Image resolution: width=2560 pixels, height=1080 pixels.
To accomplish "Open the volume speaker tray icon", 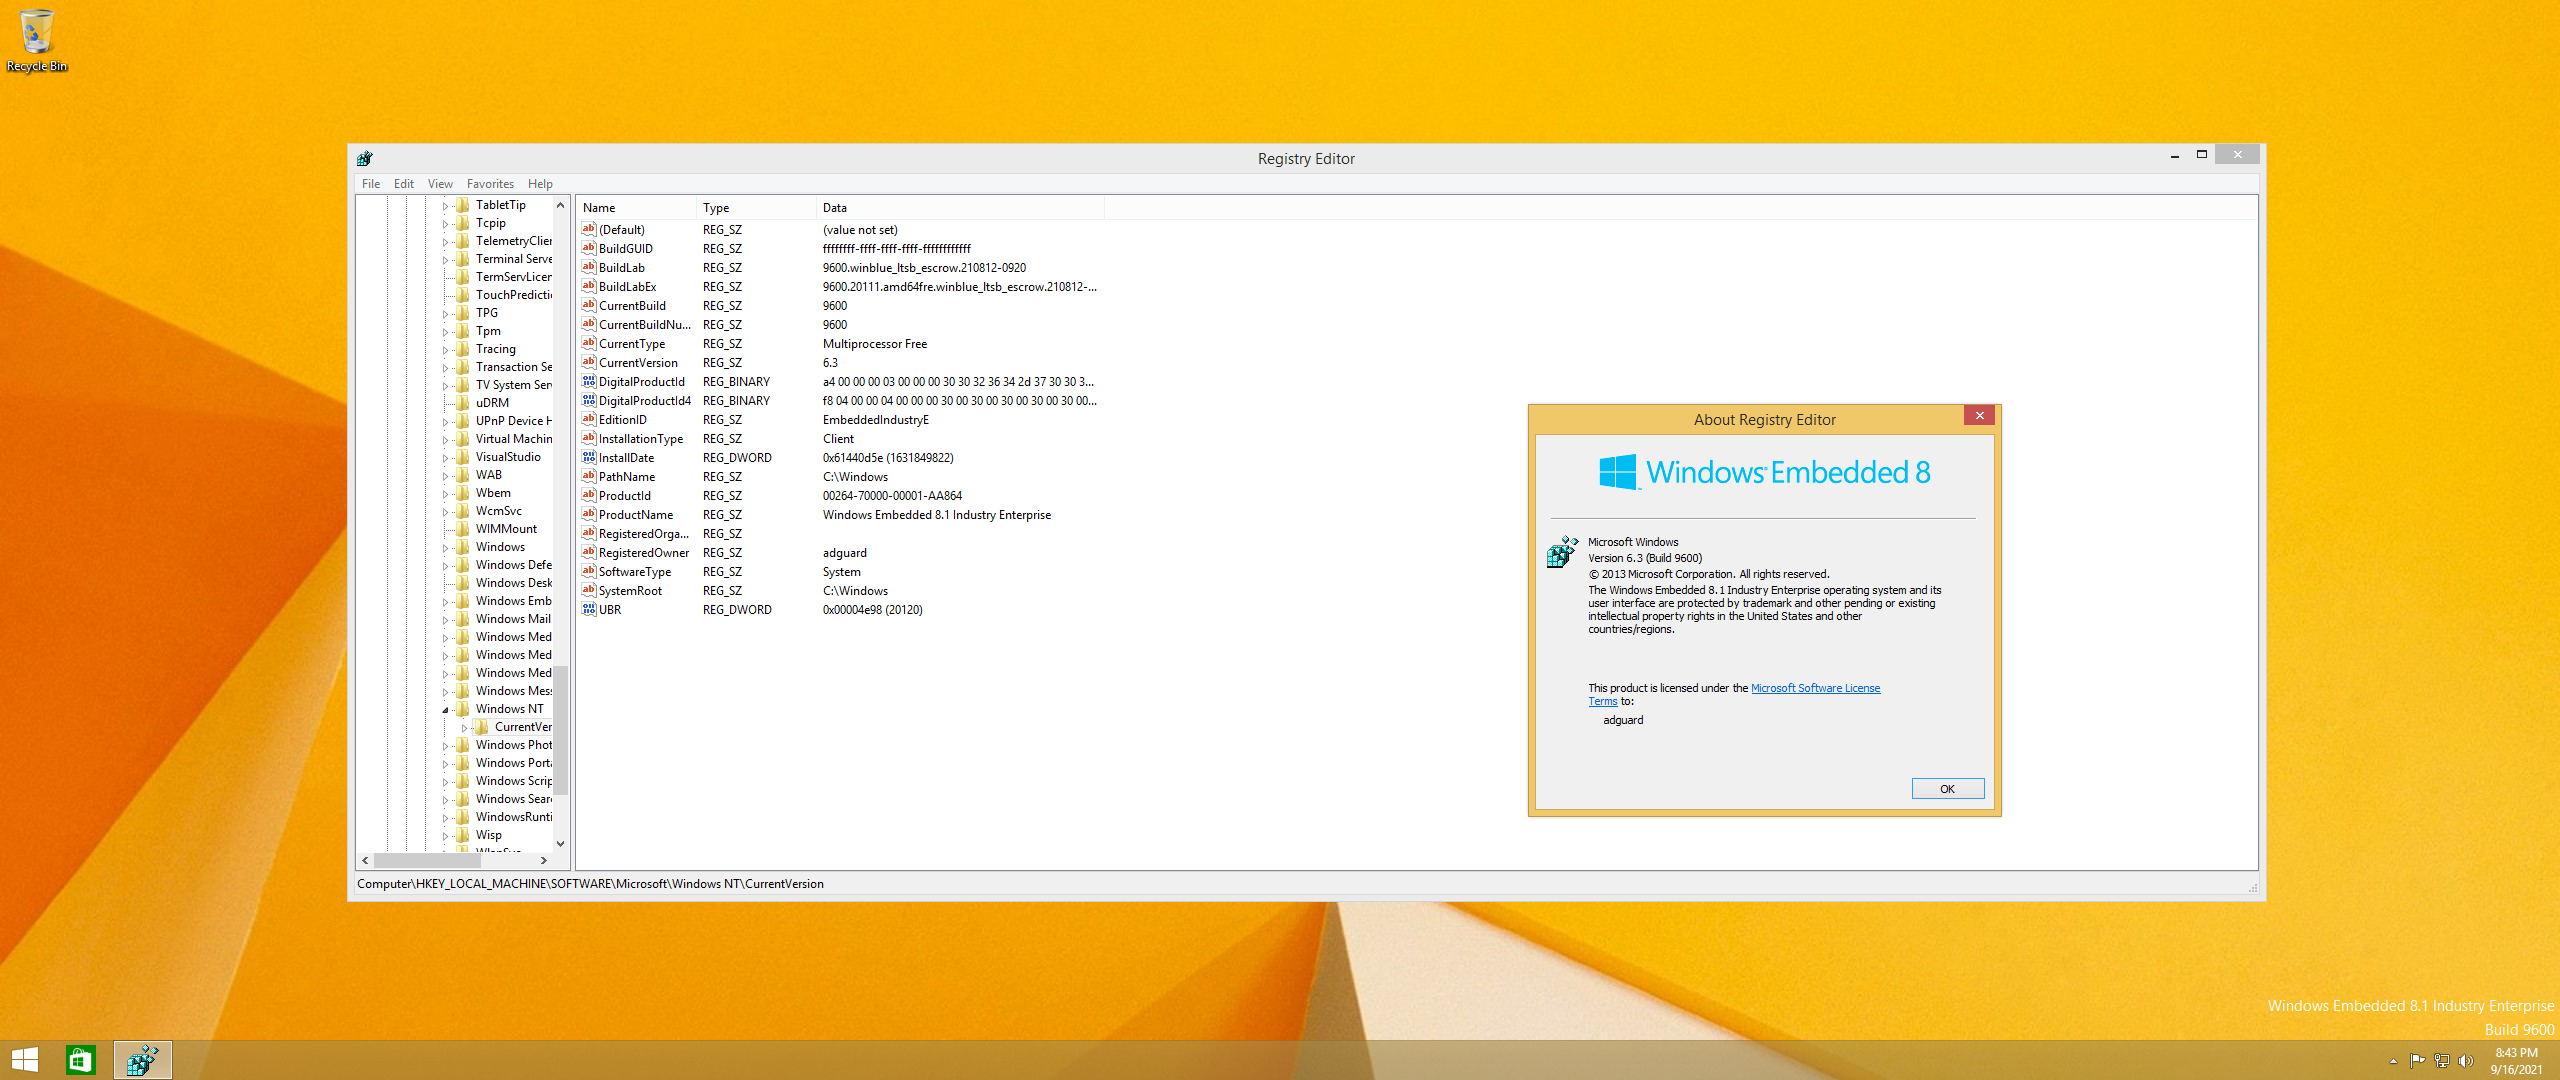I will 2466,1061.
